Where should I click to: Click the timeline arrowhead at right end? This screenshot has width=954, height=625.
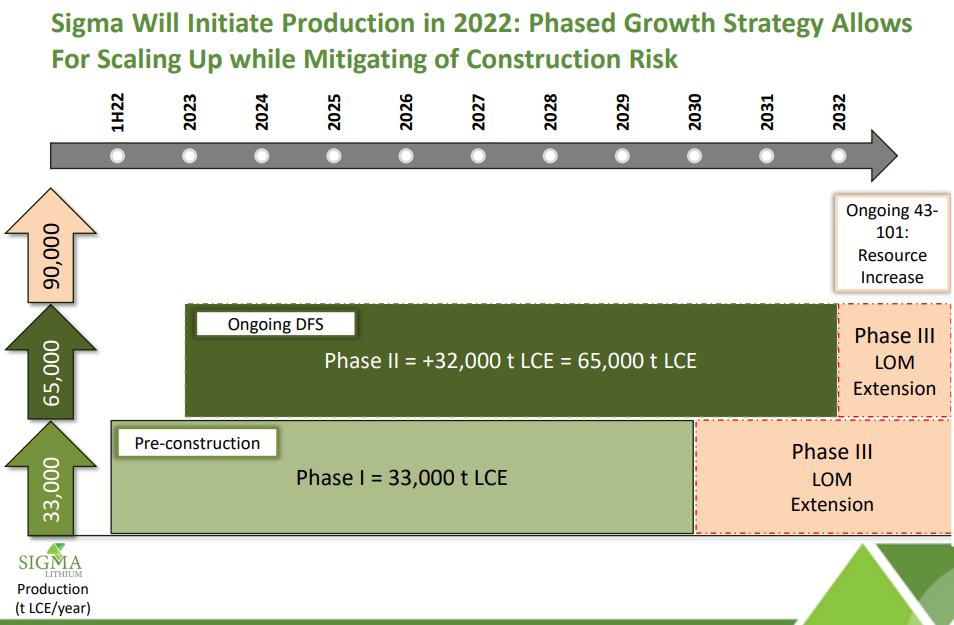click(x=884, y=156)
